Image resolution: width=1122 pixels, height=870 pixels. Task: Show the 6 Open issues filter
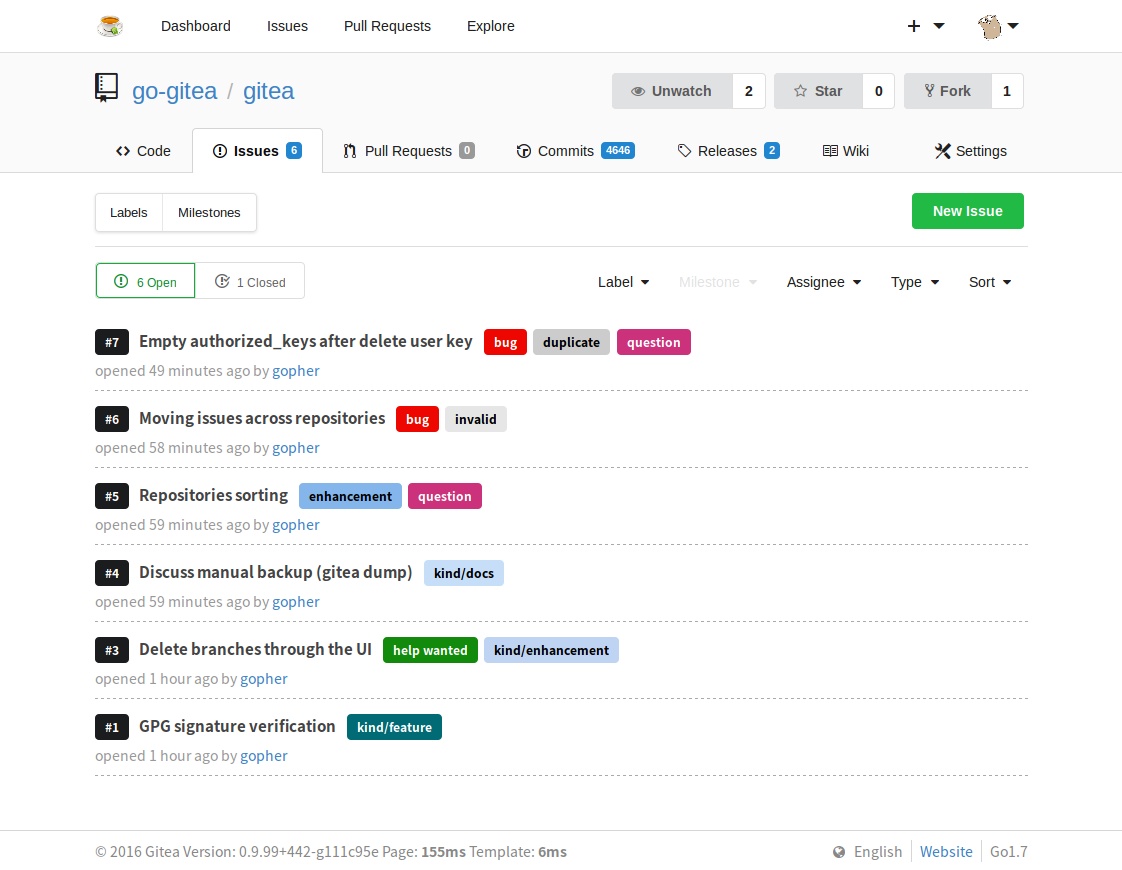click(x=145, y=281)
